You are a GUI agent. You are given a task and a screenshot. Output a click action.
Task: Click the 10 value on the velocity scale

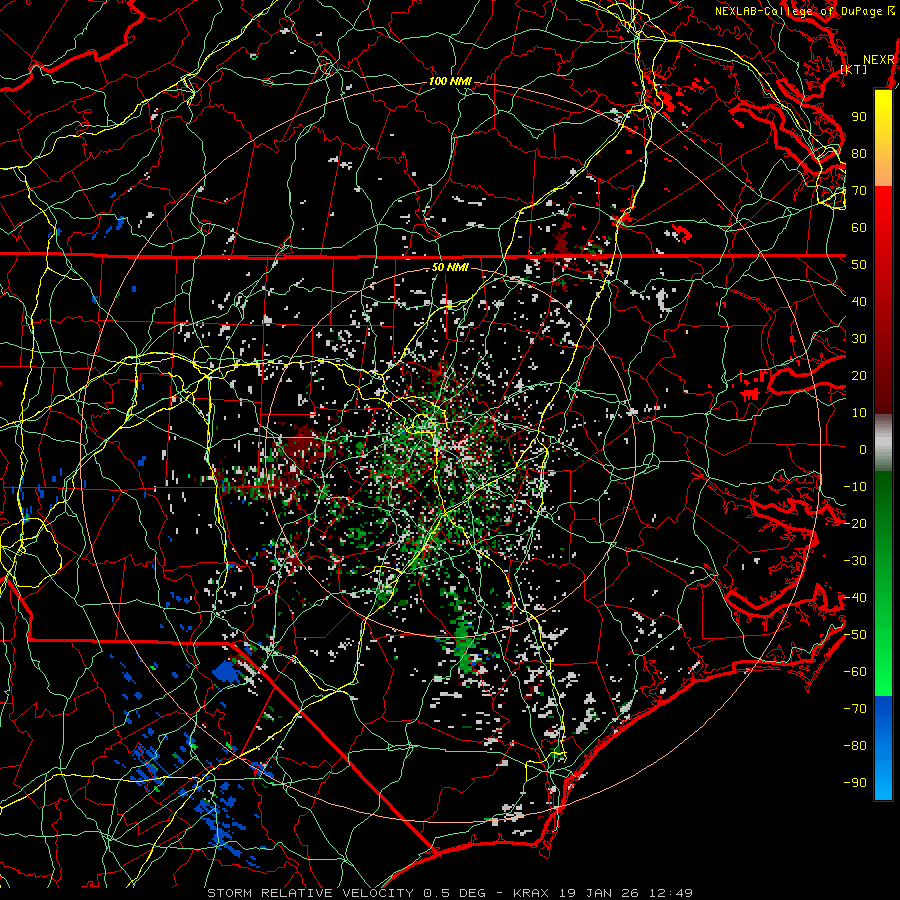859,413
